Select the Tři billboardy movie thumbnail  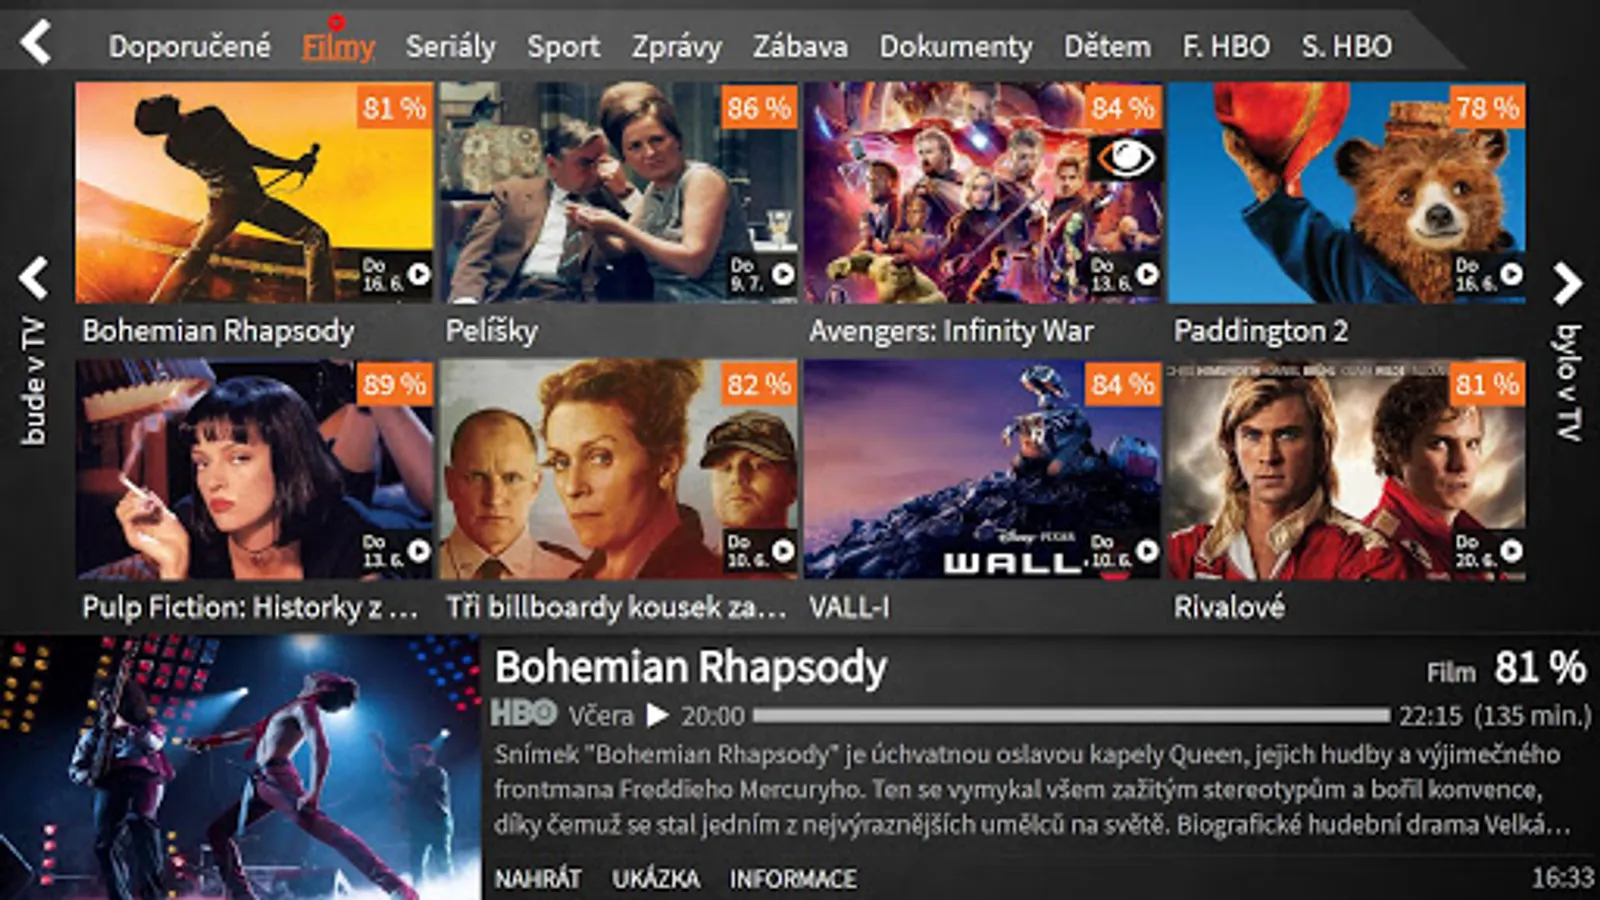619,469
